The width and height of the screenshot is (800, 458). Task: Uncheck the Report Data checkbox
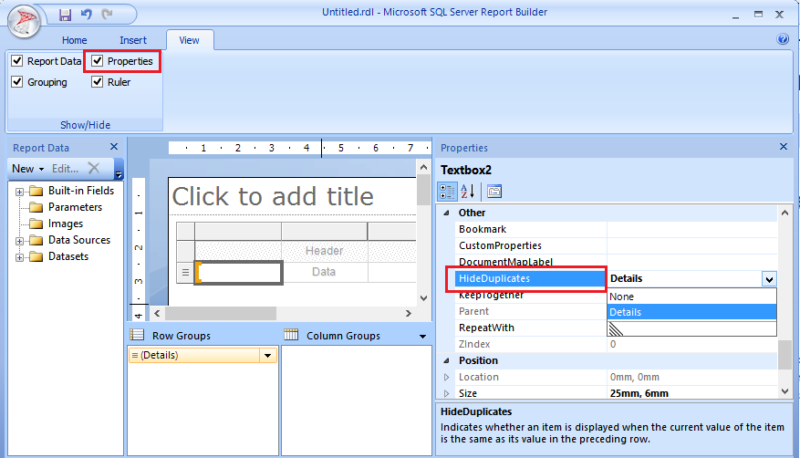(x=17, y=61)
